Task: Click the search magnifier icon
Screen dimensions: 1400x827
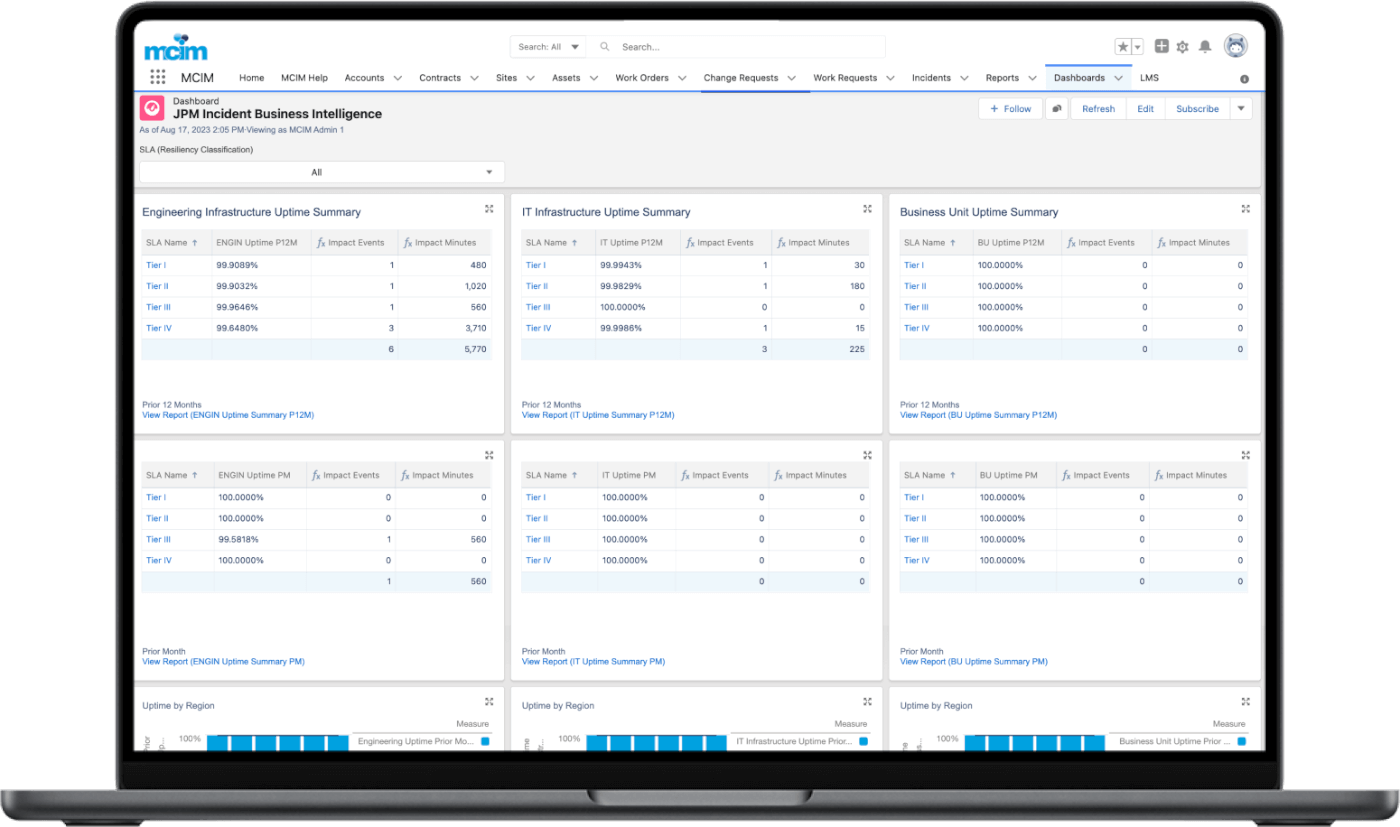Action: (604, 47)
